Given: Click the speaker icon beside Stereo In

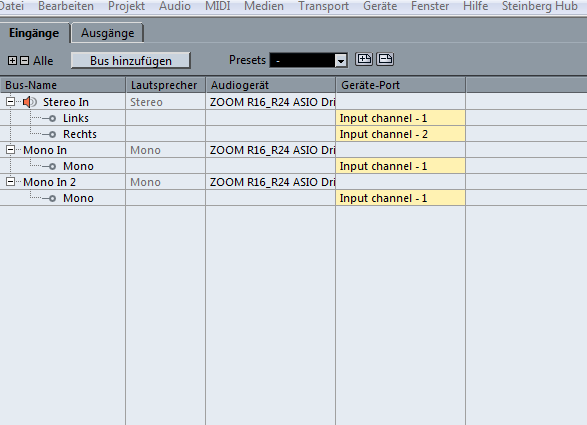Looking at the screenshot, I should click(x=30, y=102).
